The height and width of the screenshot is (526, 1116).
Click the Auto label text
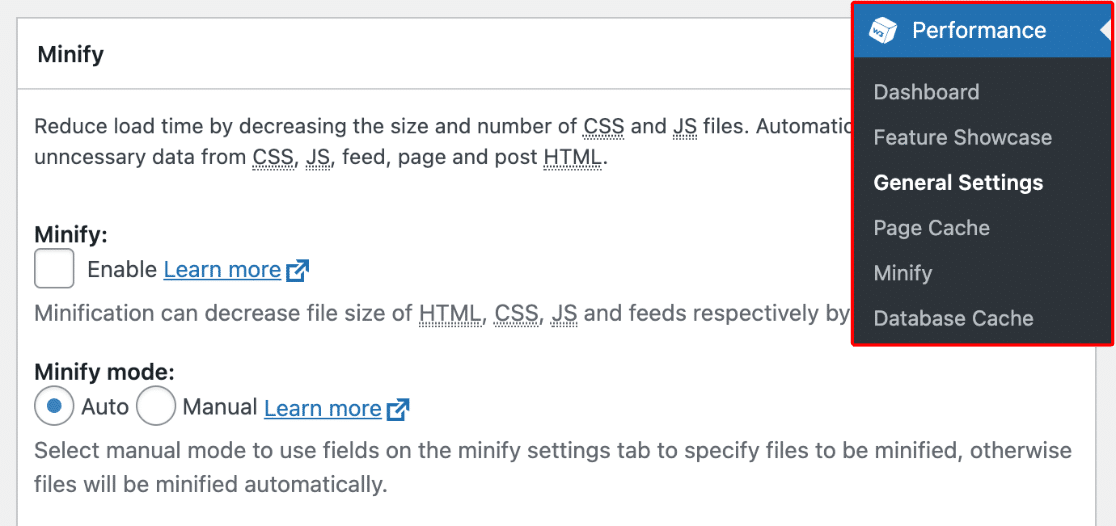pos(105,408)
